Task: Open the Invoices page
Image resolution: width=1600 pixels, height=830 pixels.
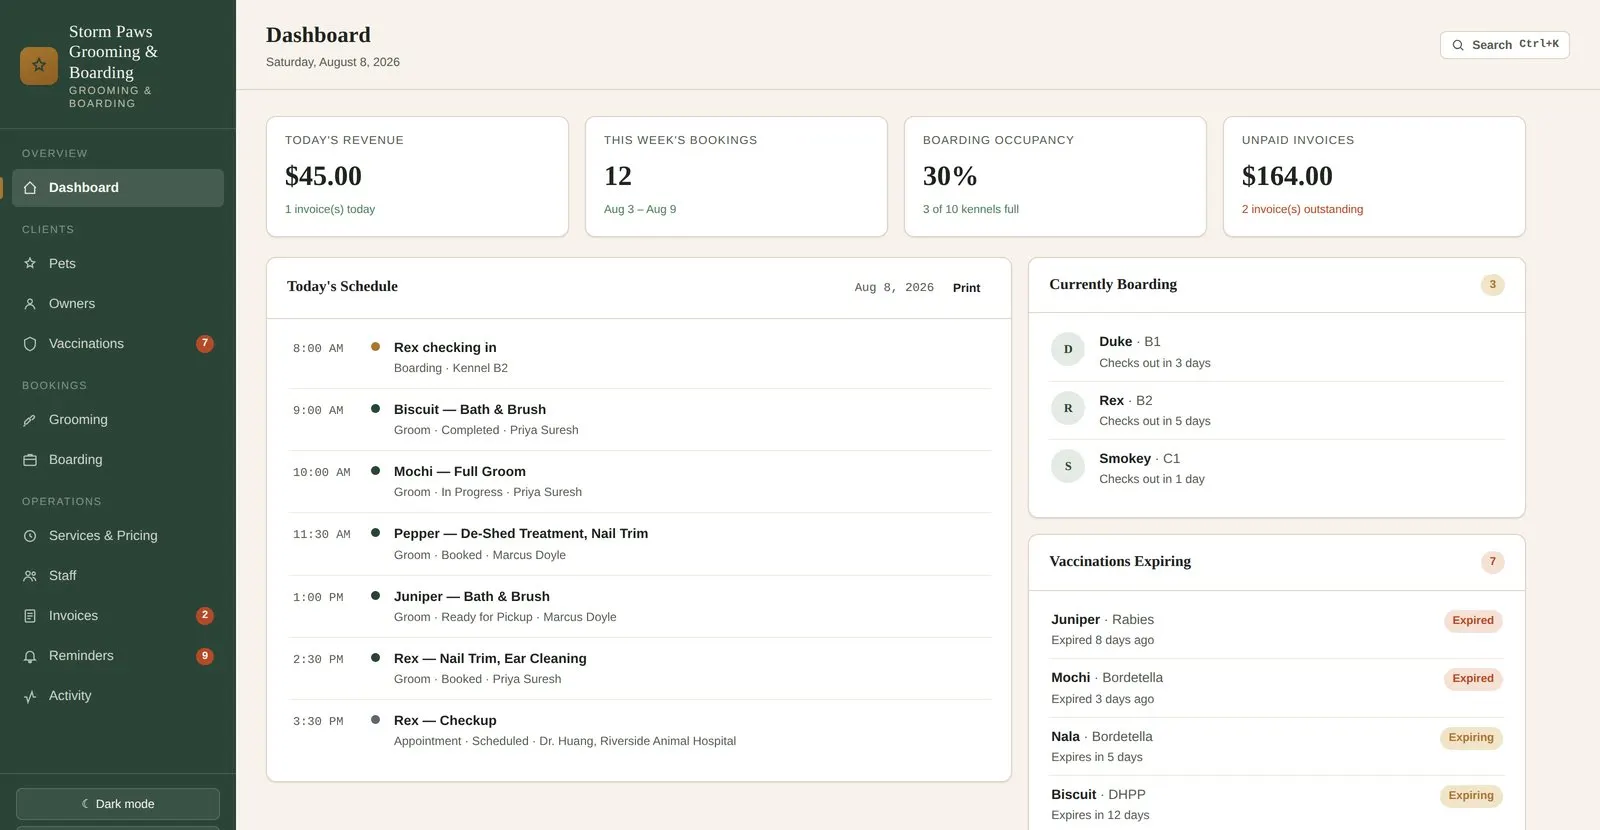Action: pos(118,616)
